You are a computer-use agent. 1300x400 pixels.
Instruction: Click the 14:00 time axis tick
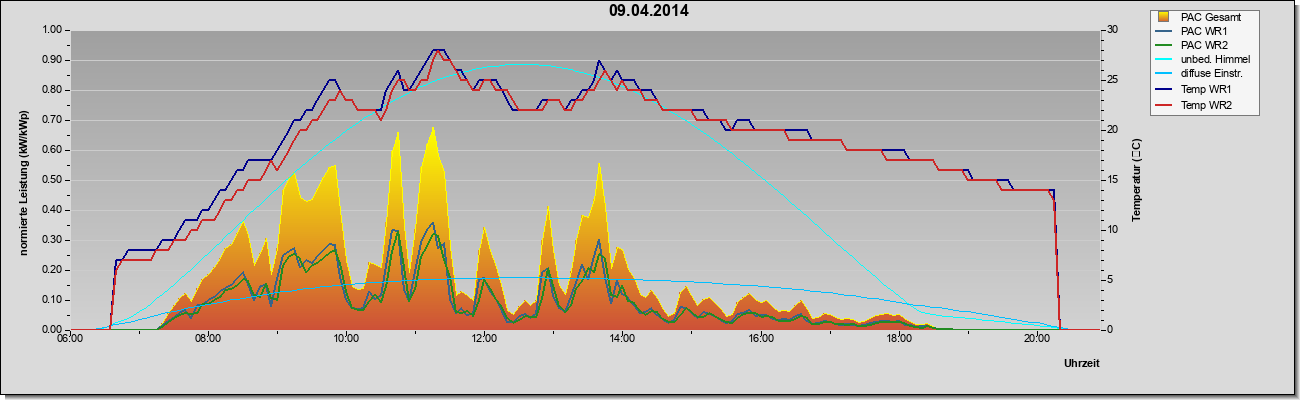point(622,340)
